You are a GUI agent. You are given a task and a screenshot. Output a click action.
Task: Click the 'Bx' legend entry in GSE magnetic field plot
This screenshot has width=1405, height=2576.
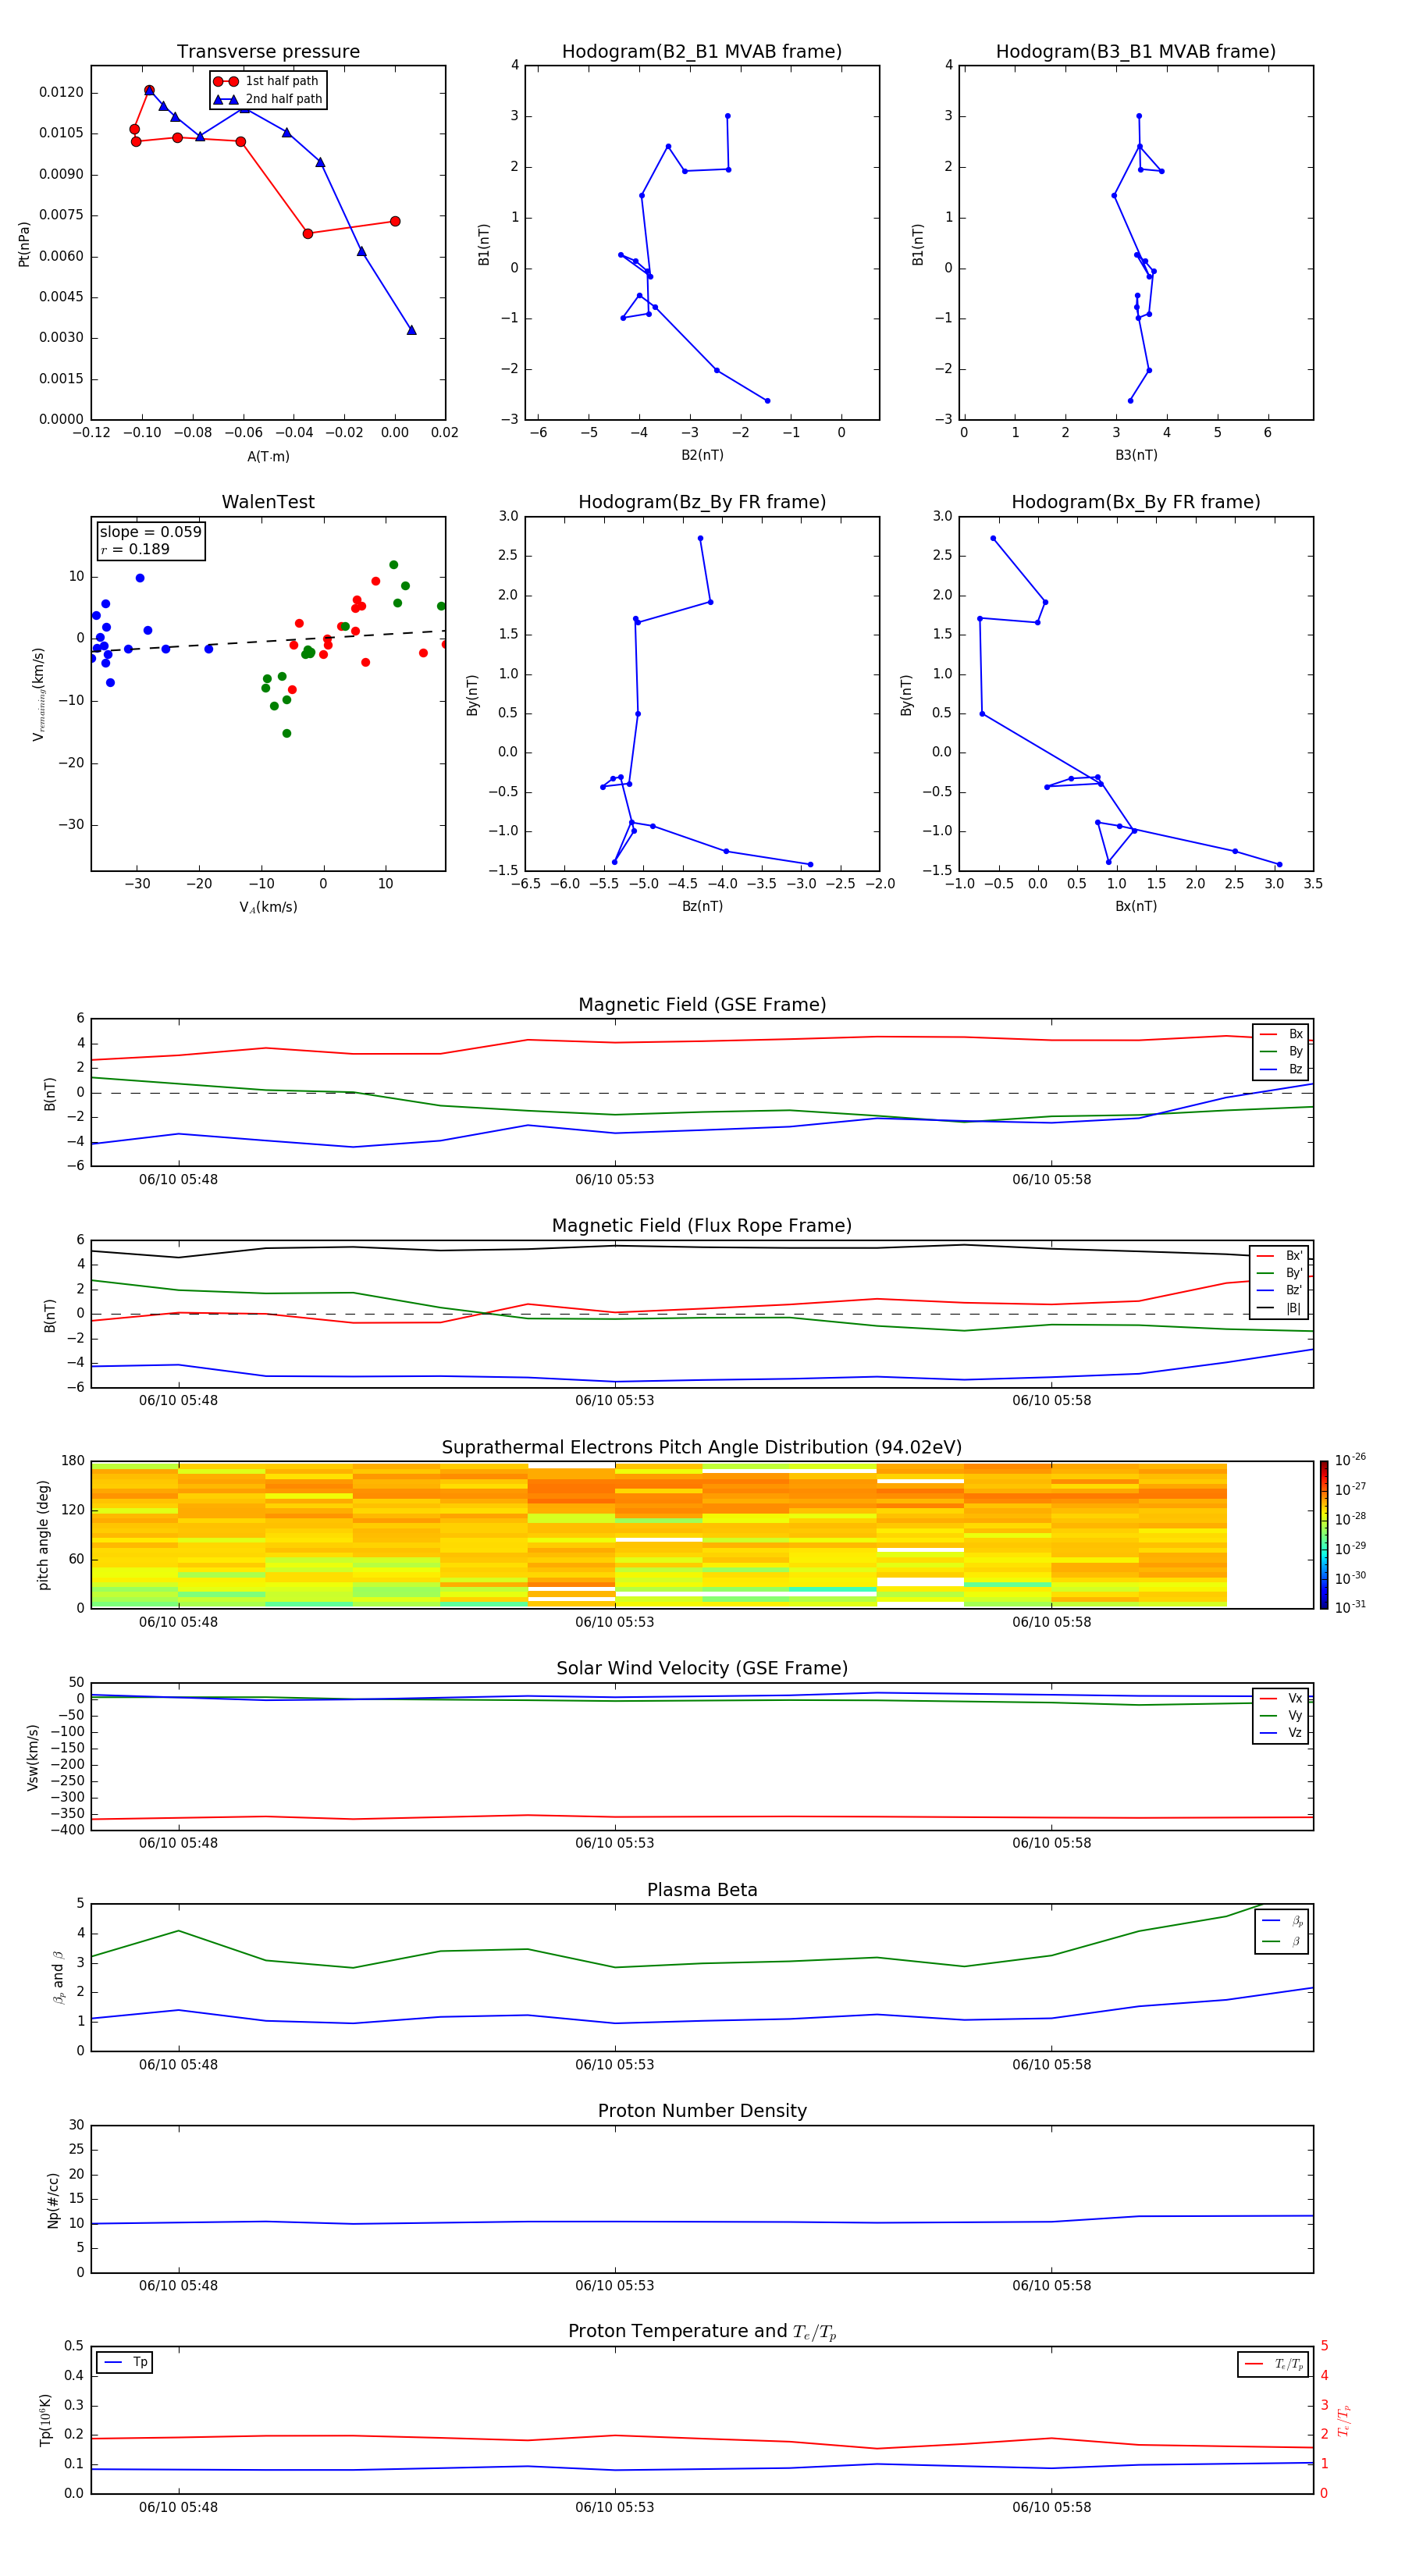pos(1282,1034)
